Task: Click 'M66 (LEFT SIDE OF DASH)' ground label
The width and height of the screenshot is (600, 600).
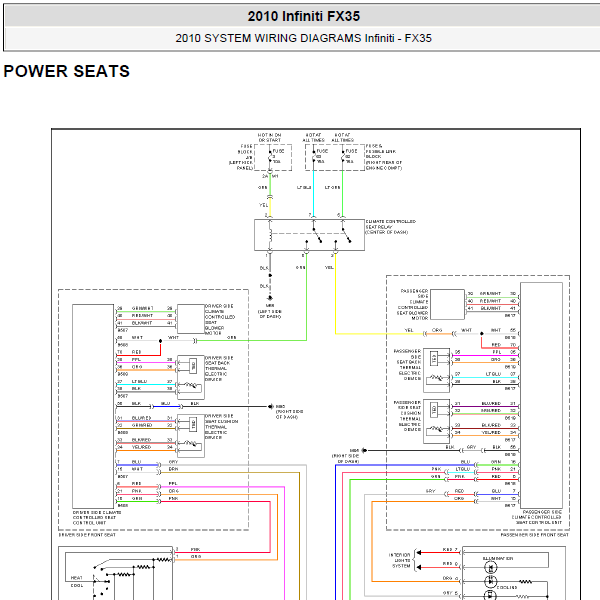Action: tap(270, 311)
